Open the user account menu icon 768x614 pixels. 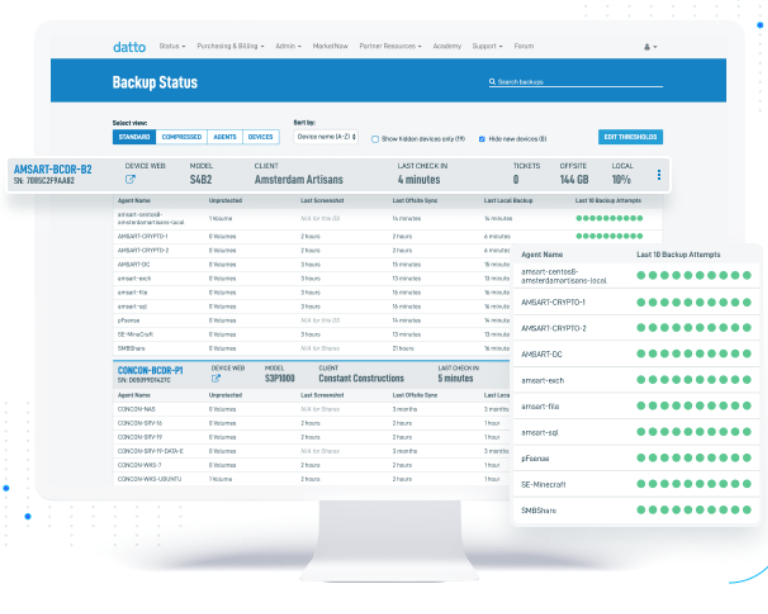pyautogui.click(x=649, y=47)
